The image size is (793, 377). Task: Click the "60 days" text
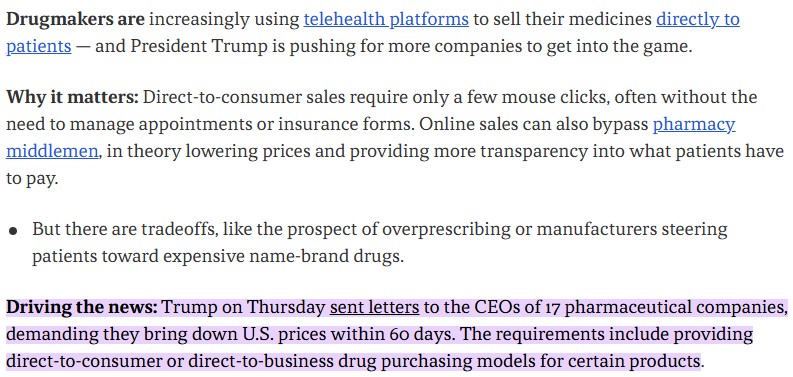tap(421, 334)
